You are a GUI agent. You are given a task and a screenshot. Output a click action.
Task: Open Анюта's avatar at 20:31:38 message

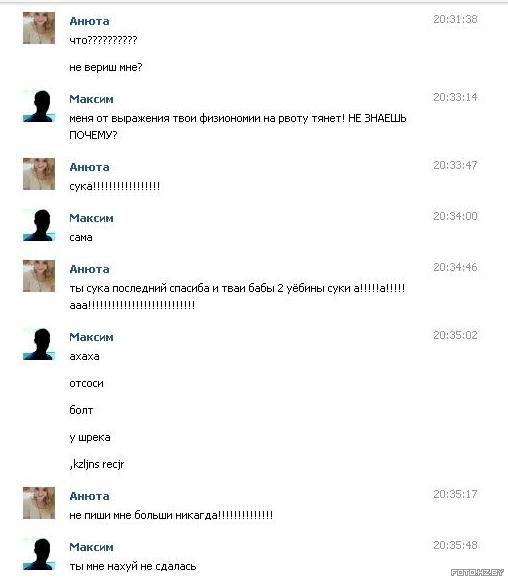[39, 28]
